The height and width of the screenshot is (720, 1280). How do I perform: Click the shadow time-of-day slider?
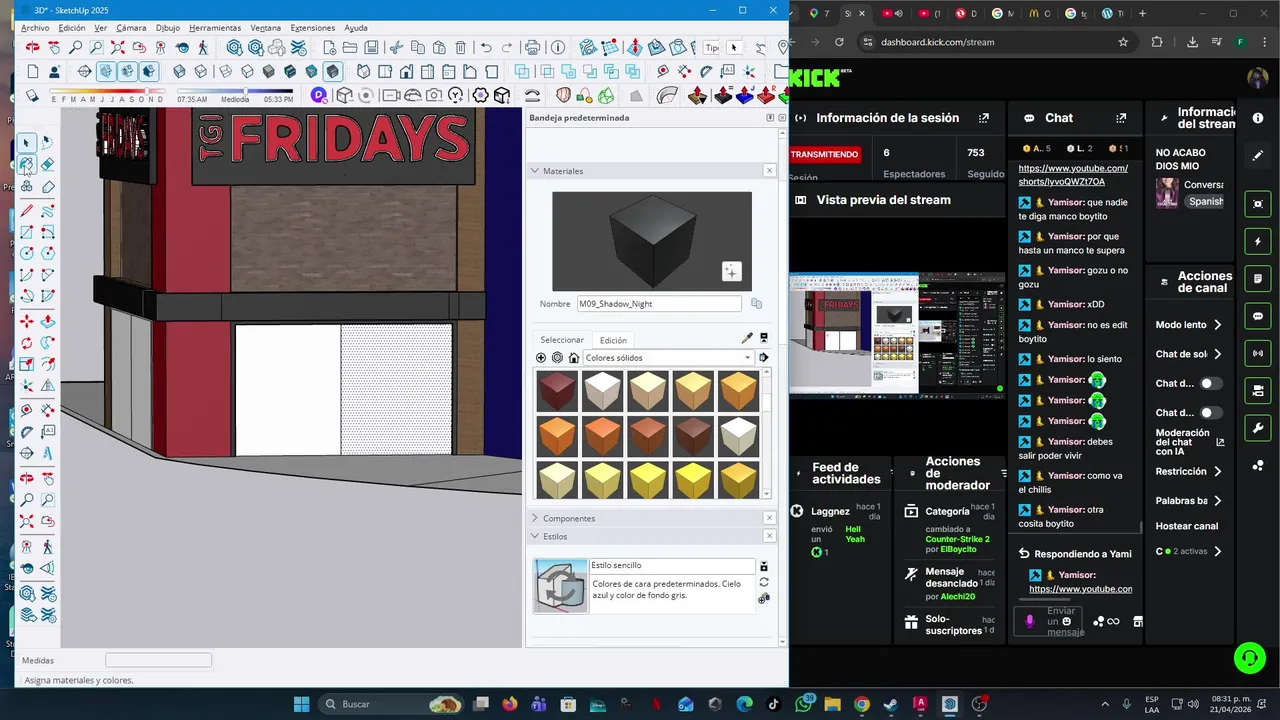point(235,91)
